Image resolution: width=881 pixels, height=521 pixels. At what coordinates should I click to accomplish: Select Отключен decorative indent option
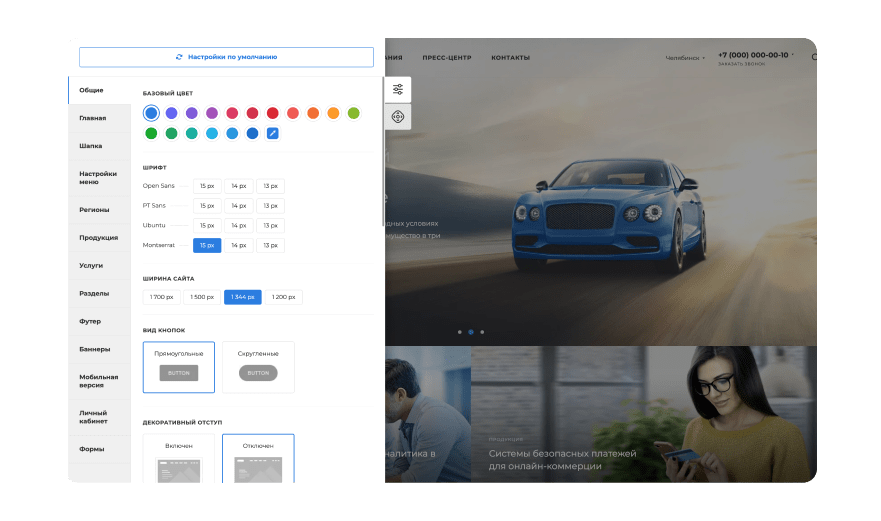tap(258, 458)
